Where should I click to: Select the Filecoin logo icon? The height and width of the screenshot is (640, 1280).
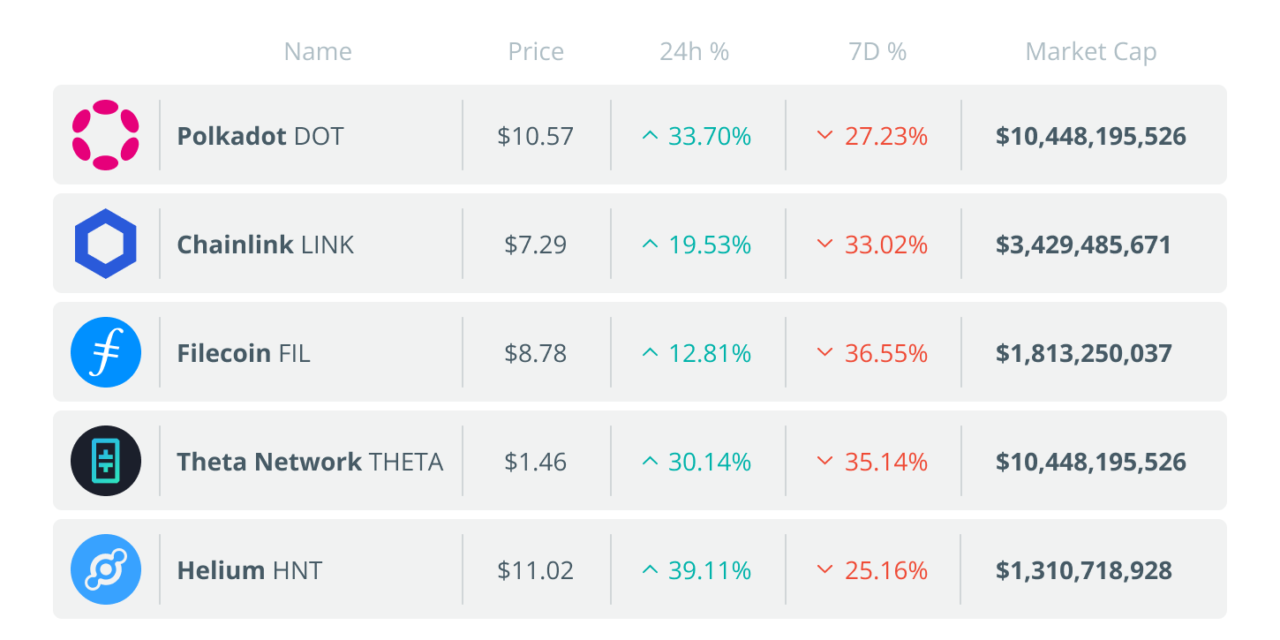click(106, 352)
